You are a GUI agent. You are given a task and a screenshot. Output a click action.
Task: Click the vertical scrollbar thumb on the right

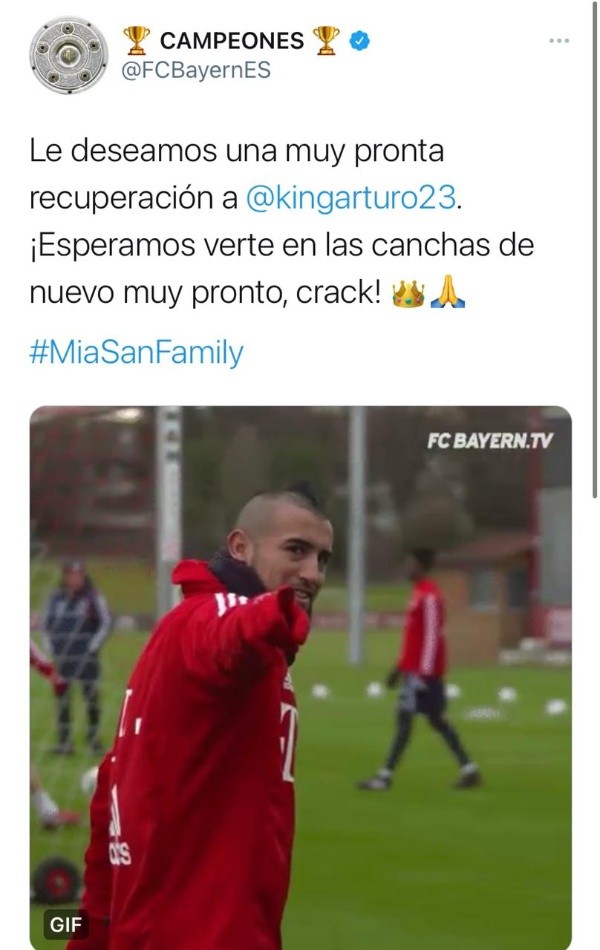coord(594,248)
